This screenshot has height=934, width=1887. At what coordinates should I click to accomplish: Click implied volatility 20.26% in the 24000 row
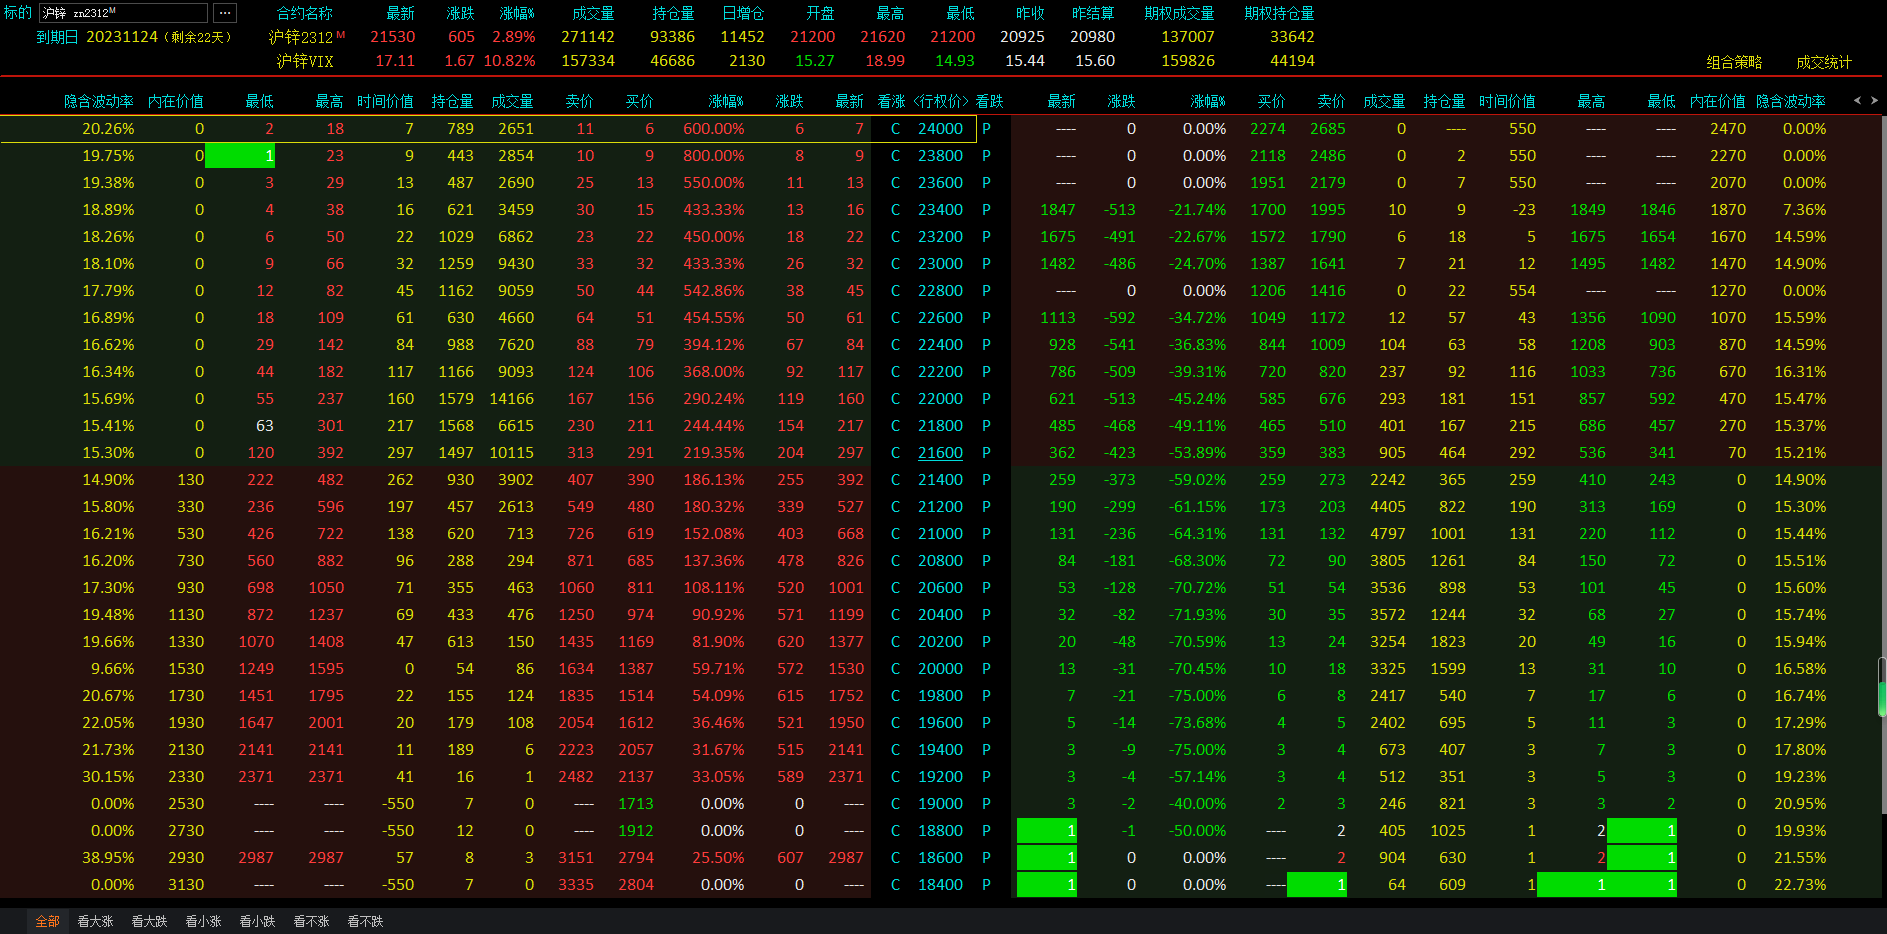[108, 129]
